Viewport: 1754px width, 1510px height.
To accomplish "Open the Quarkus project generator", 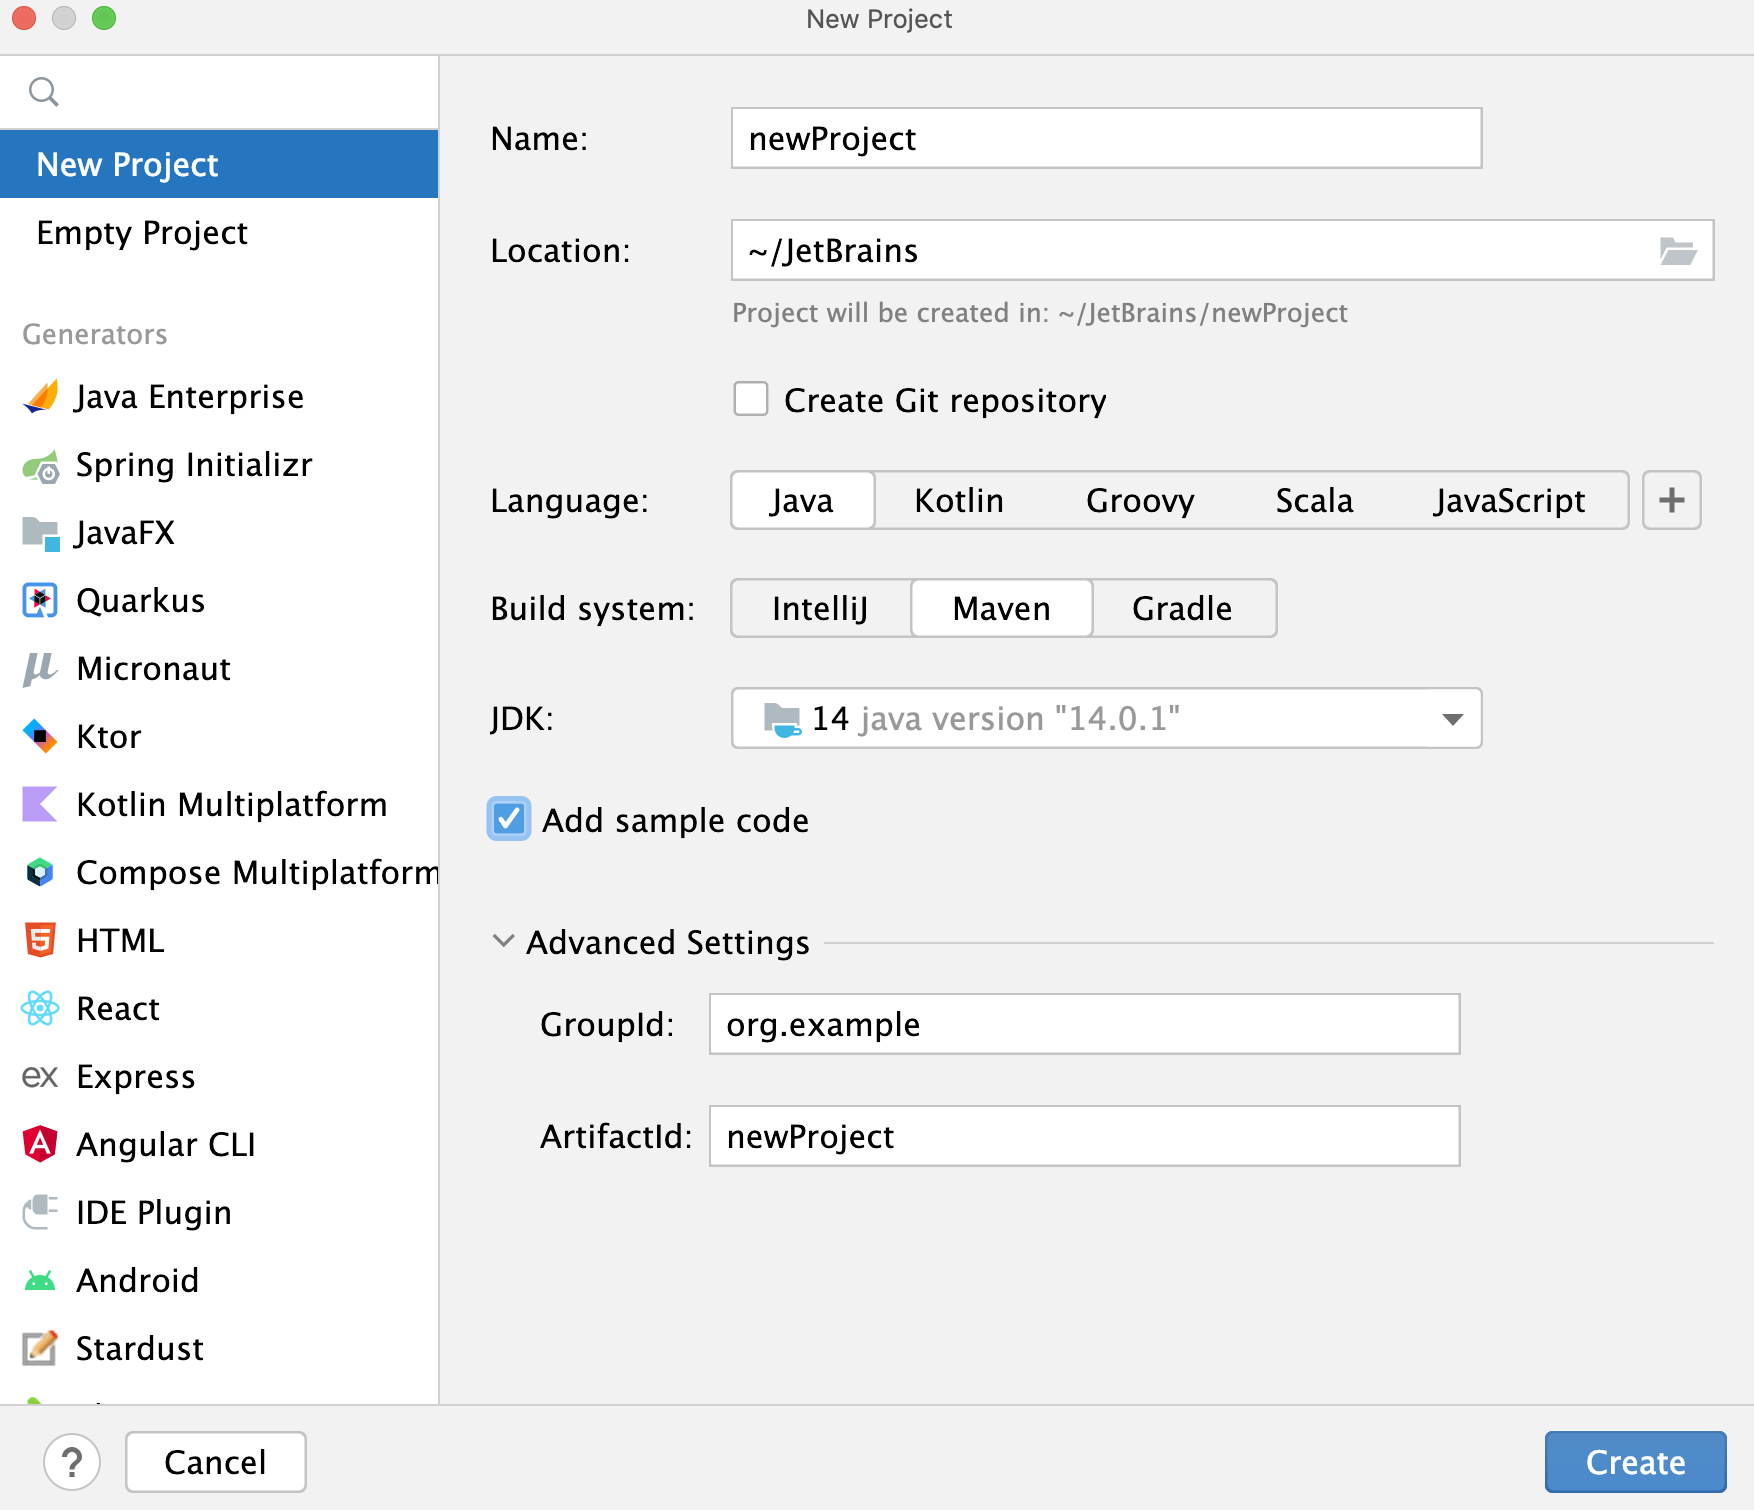I will tap(140, 600).
